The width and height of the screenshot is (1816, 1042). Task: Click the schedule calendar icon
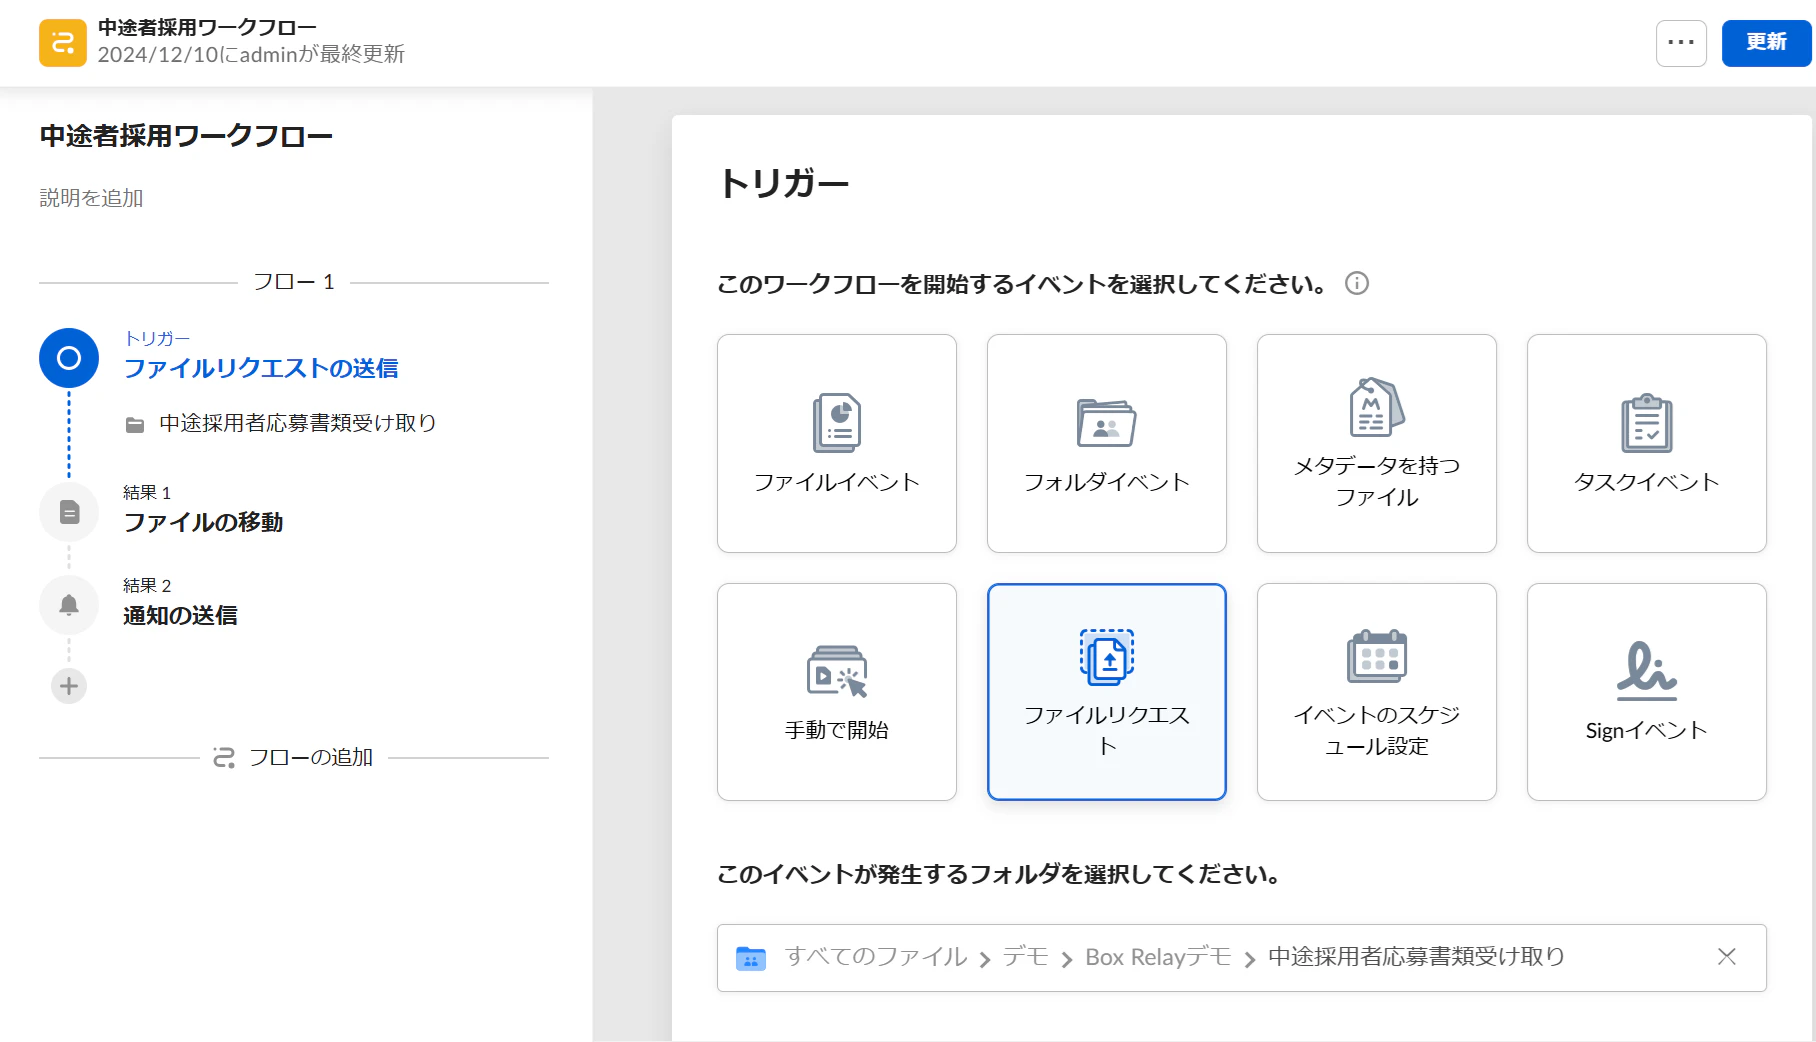(x=1377, y=657)
